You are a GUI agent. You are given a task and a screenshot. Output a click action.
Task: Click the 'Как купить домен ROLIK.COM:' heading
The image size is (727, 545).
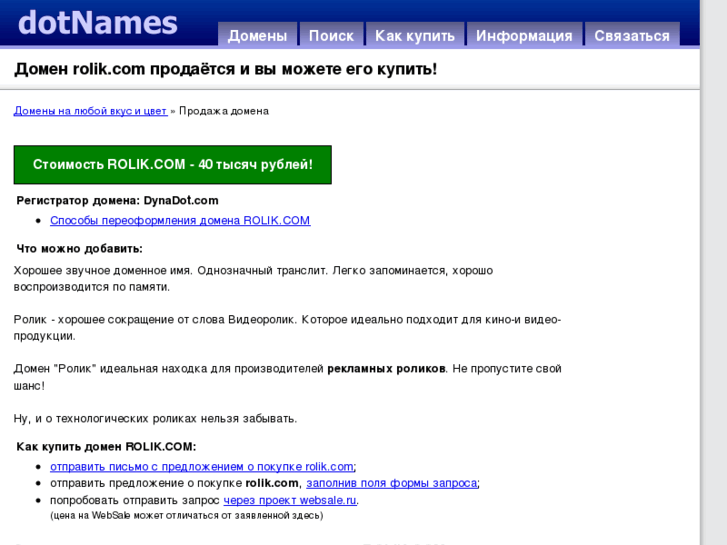106,447
